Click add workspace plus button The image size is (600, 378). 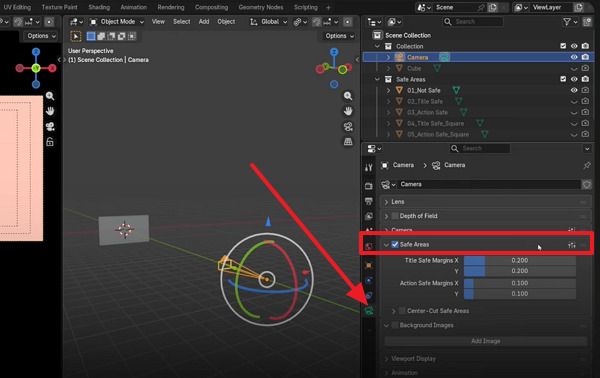(328, 7)
